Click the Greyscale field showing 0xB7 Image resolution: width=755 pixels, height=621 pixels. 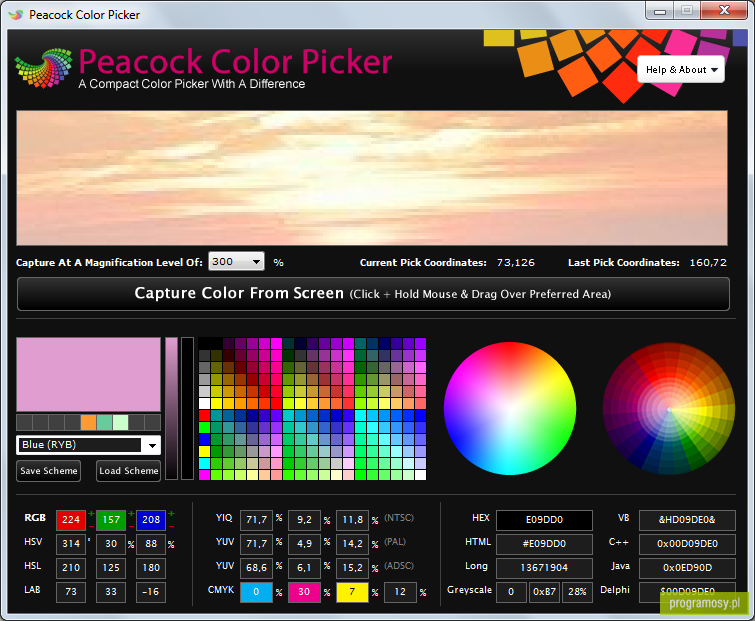pos(545,592)
